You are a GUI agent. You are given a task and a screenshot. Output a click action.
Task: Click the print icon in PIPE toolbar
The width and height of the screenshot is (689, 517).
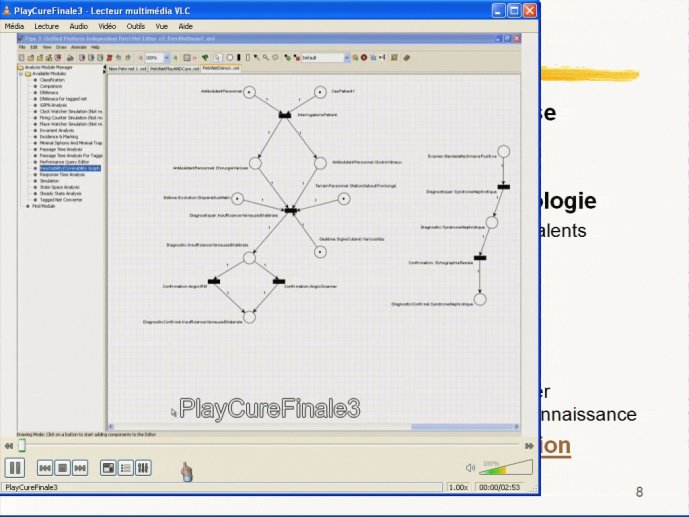click(70, 58)
